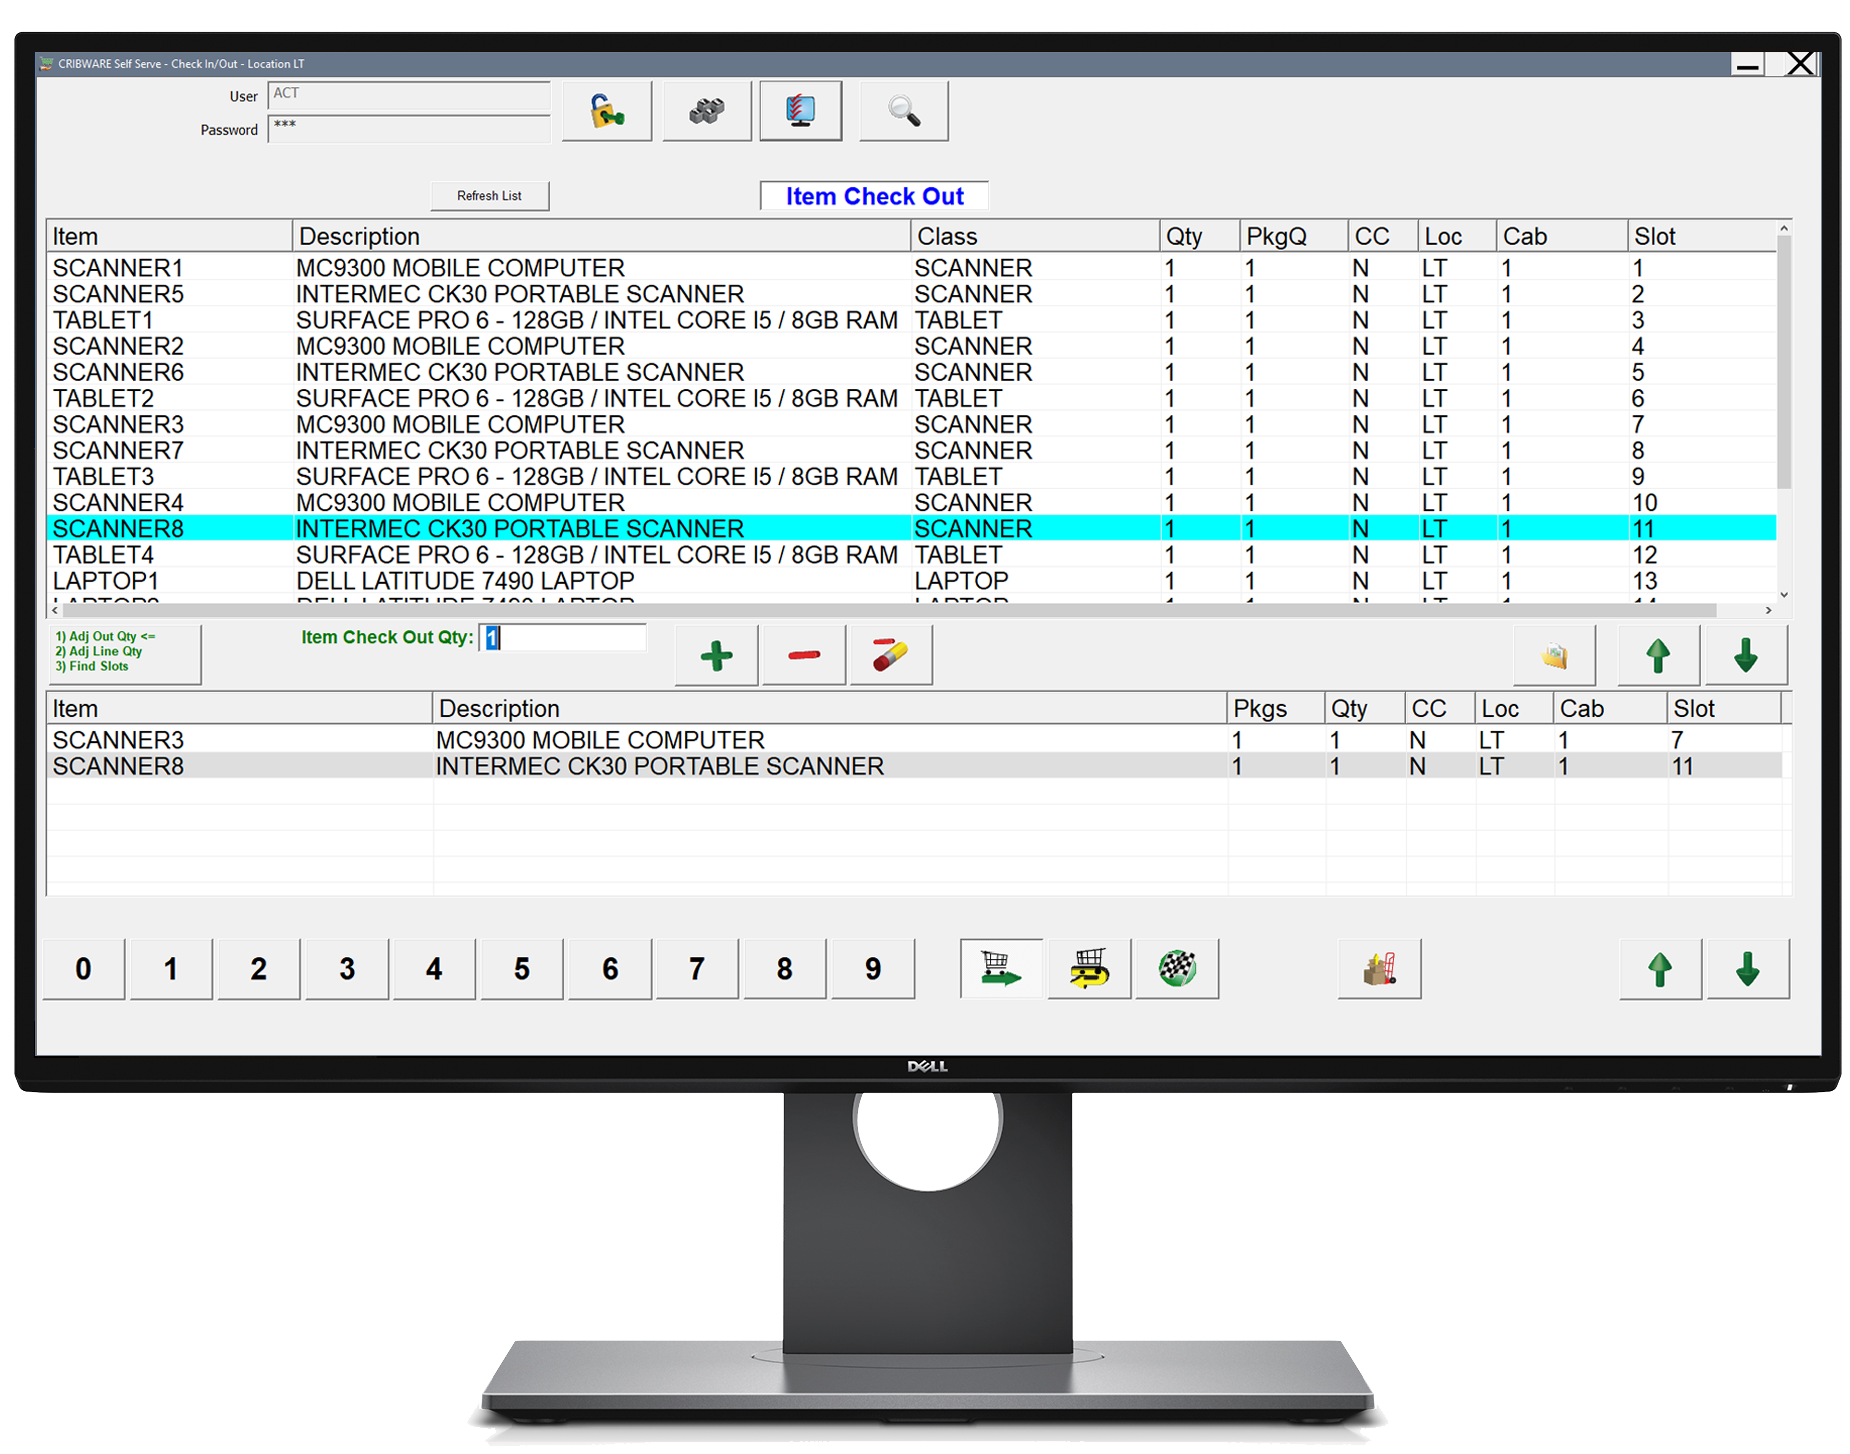
Task: Open the magnifying glass search
Action: [903, 111]
